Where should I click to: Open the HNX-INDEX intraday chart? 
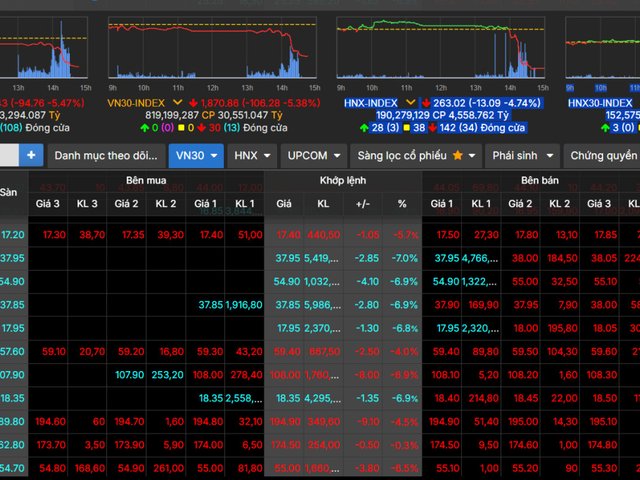[440, 50]
